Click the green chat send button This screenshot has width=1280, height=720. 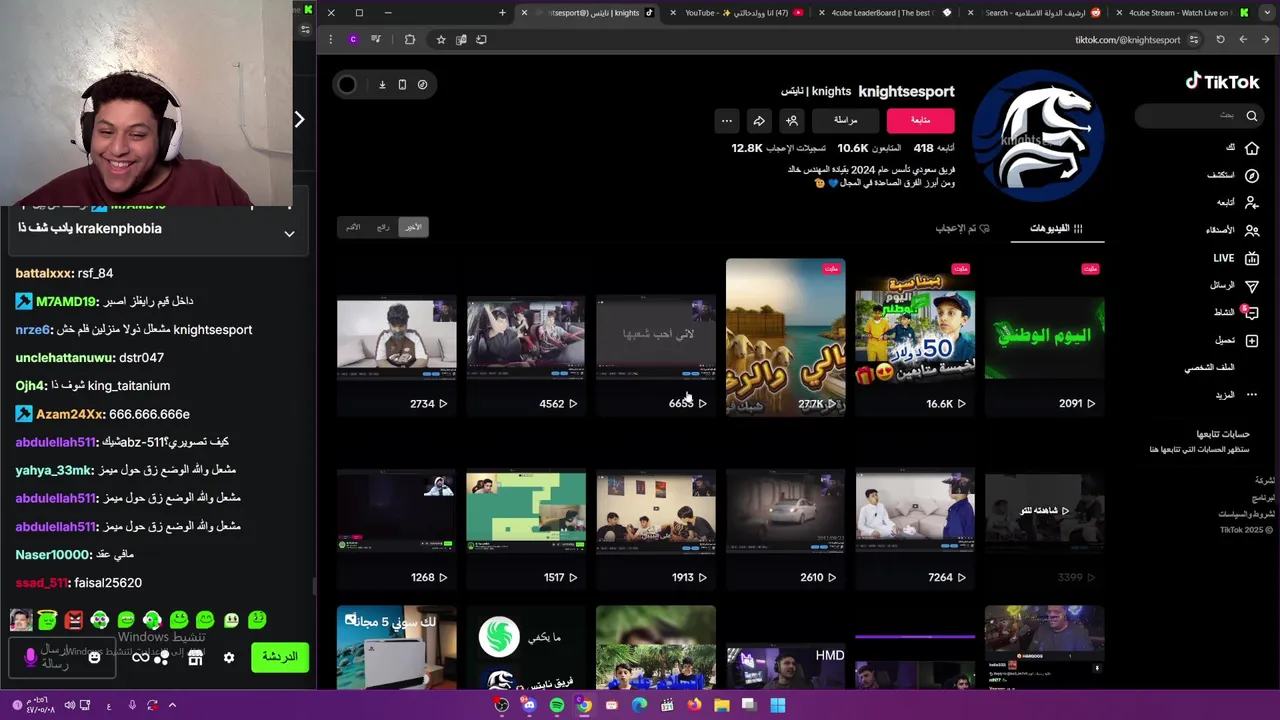click(279, 657)
